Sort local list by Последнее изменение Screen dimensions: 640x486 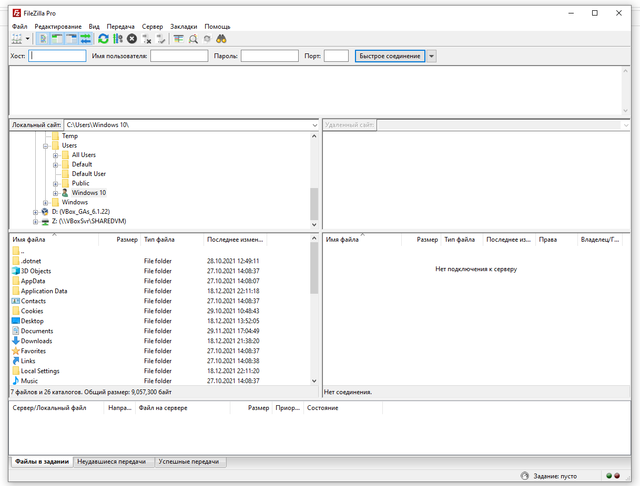click(235, 240)
